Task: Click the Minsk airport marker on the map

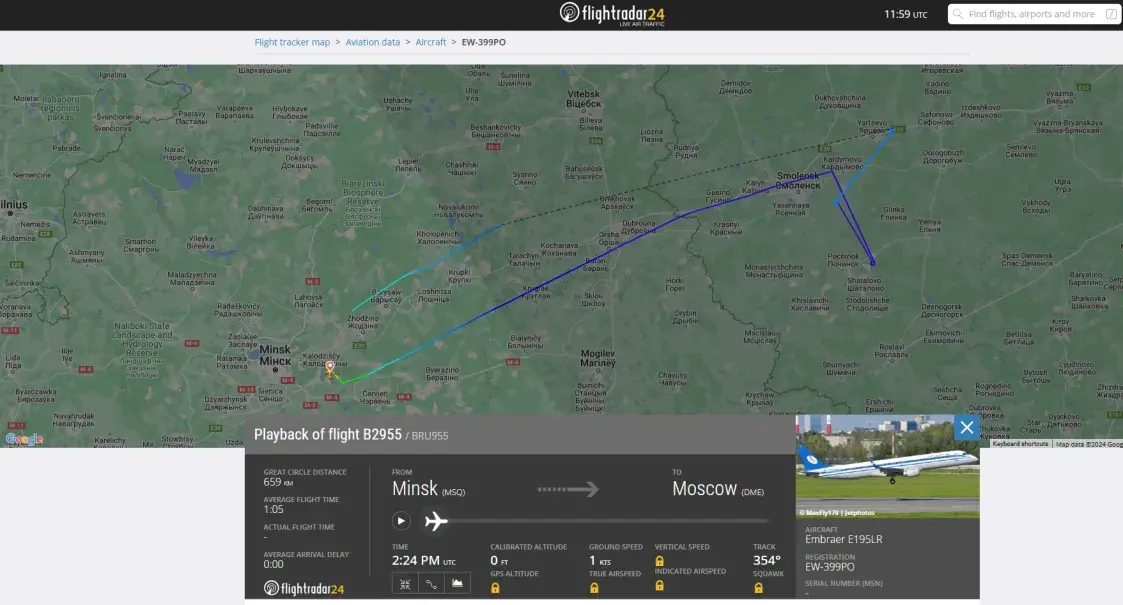Action: (330, 368)
